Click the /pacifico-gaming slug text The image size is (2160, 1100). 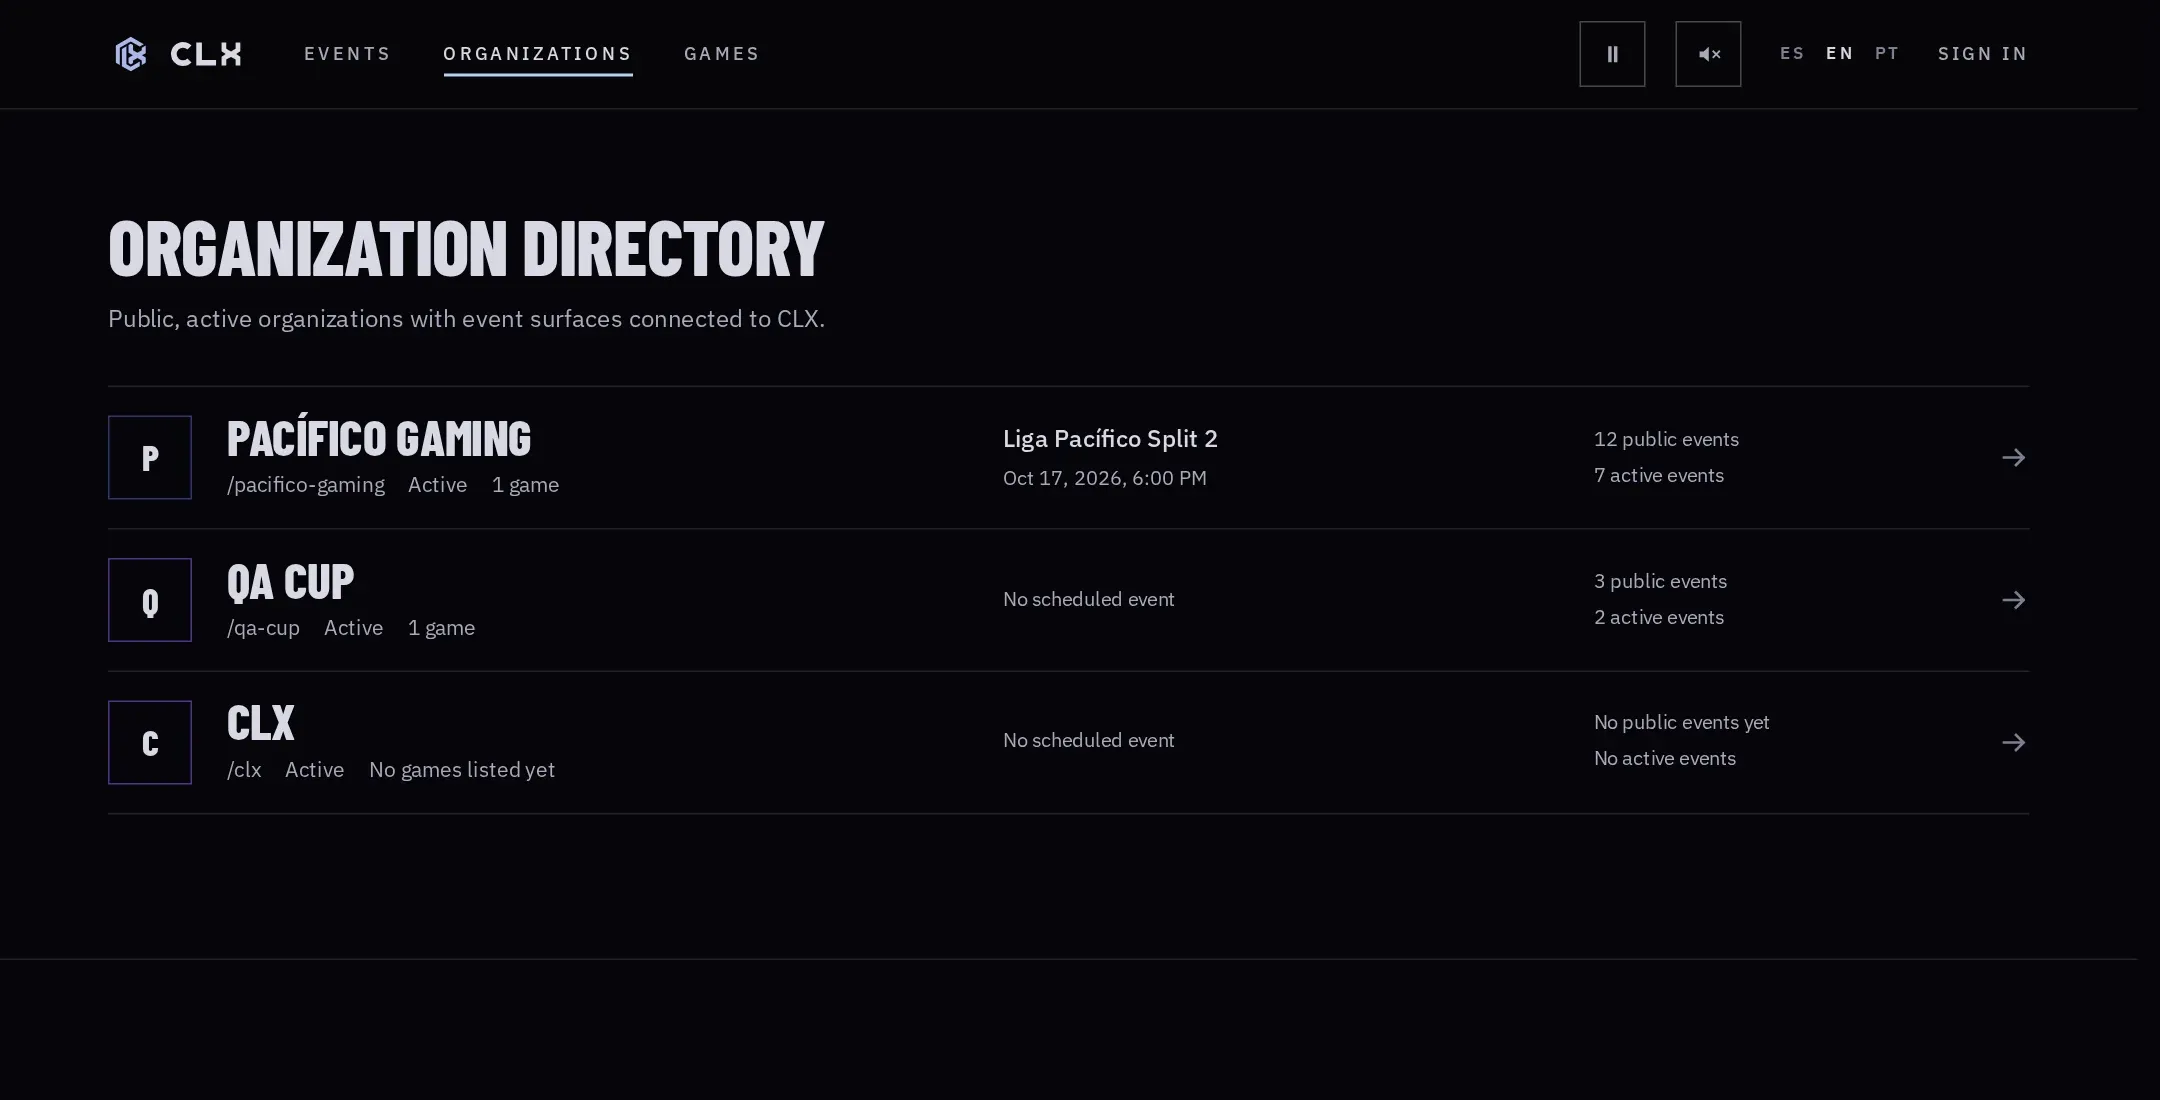(306, 485)
